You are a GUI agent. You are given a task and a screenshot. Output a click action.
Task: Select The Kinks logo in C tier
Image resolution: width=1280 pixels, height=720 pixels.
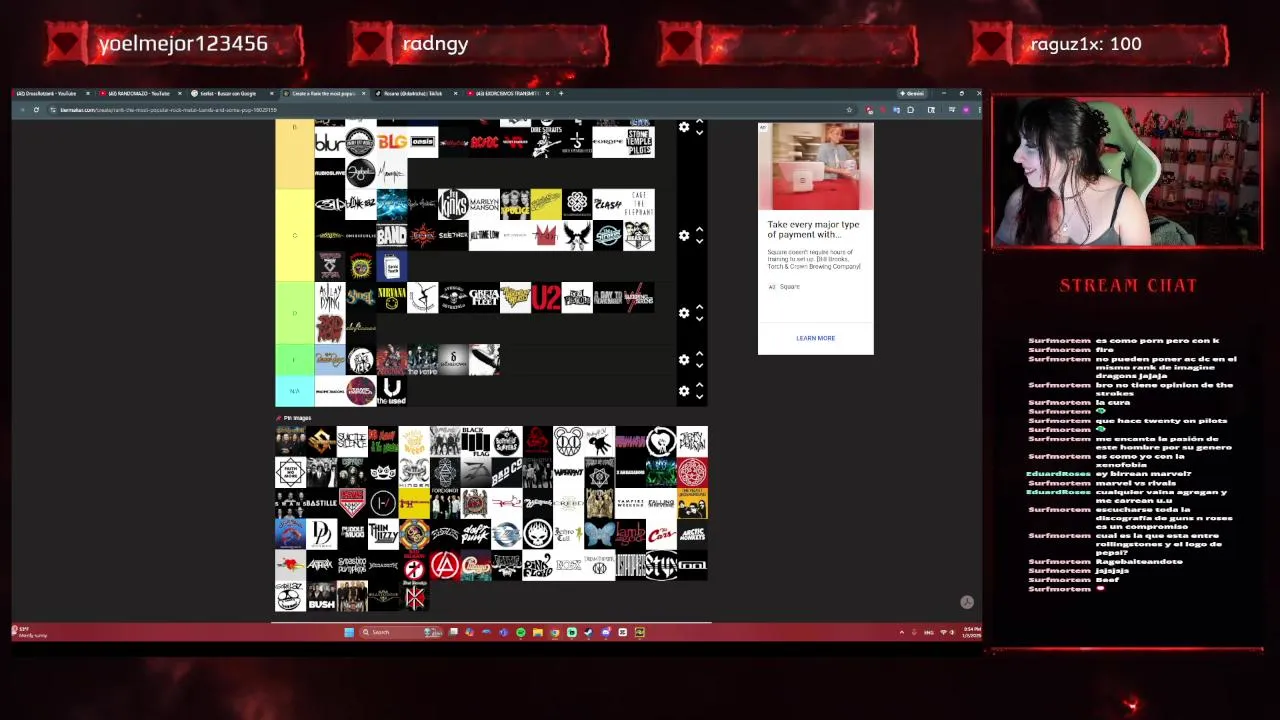[453, 204]
